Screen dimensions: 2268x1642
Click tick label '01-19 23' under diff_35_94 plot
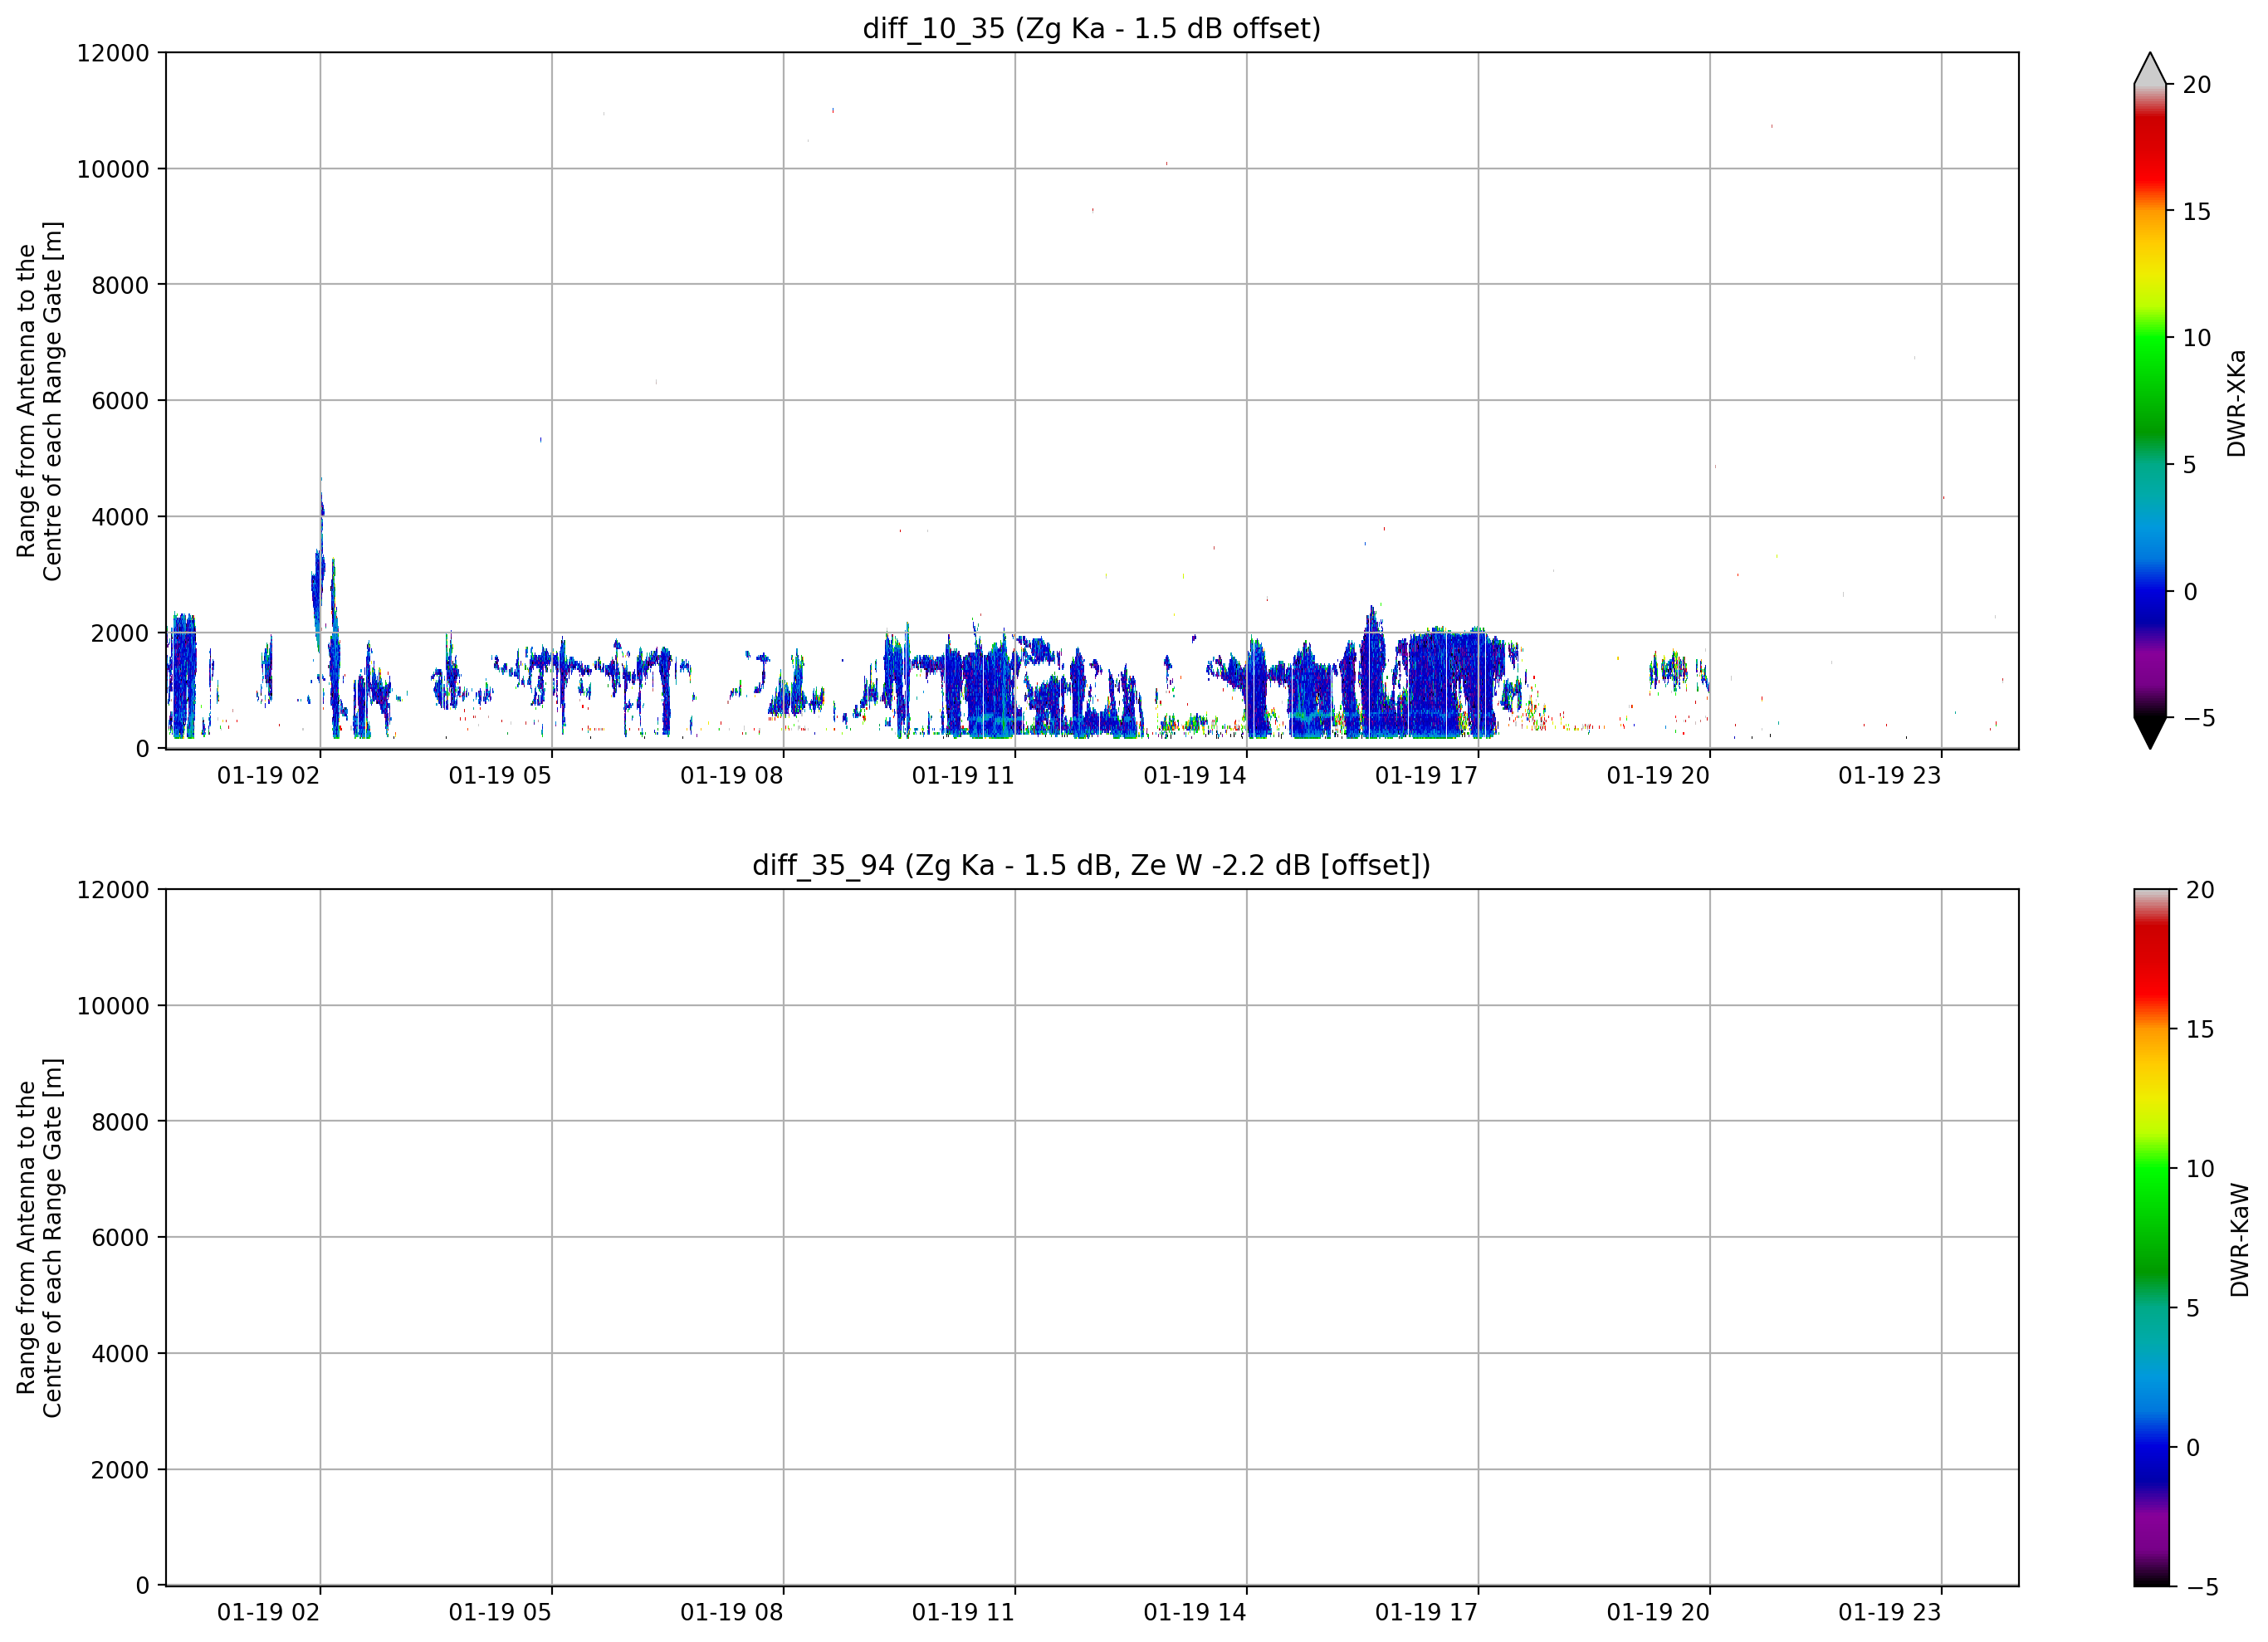(x=1890, y=1613)
